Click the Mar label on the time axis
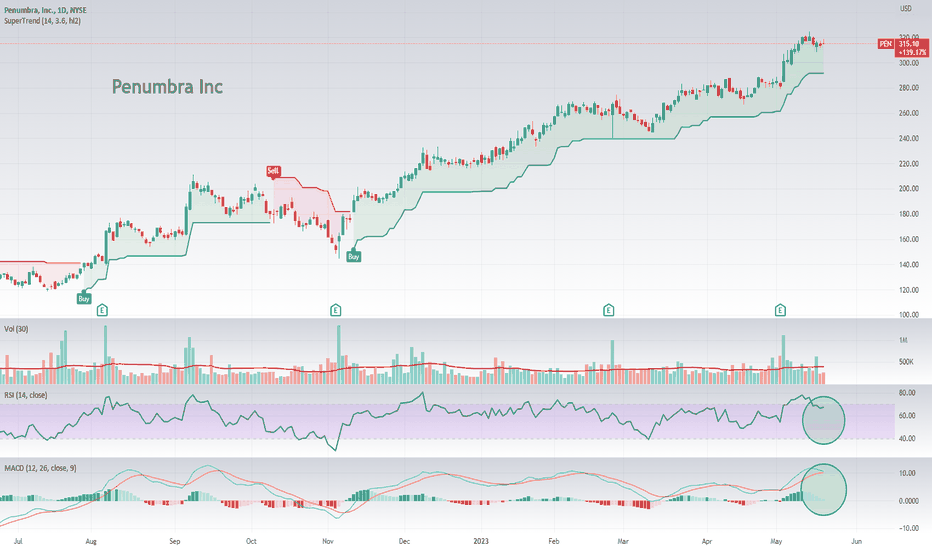Viewport: 932px width, 550px height. click(x=623, y=541)
